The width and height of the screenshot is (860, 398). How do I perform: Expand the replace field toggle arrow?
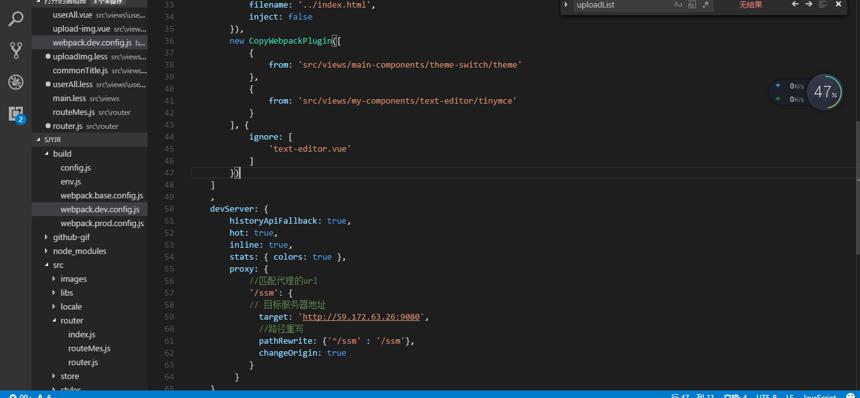tap(565, 4)
